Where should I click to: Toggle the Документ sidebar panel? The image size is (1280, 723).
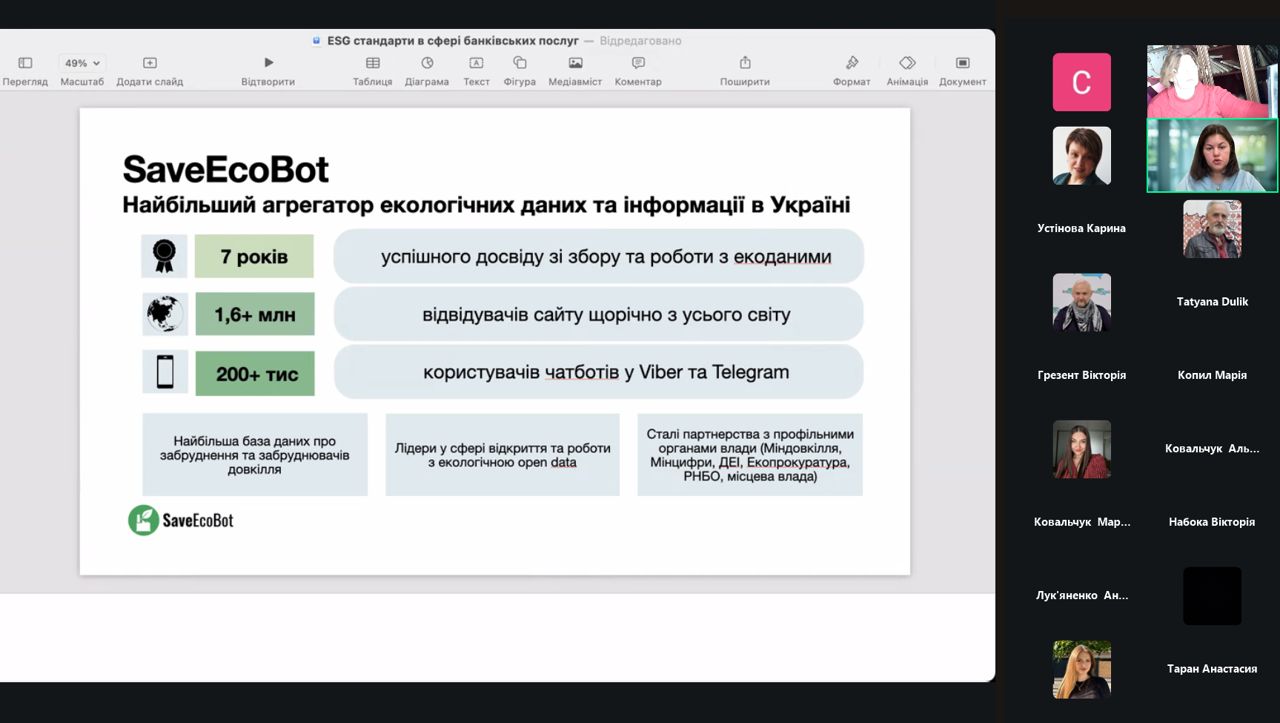pyautogui.click(x=963, y=63)
